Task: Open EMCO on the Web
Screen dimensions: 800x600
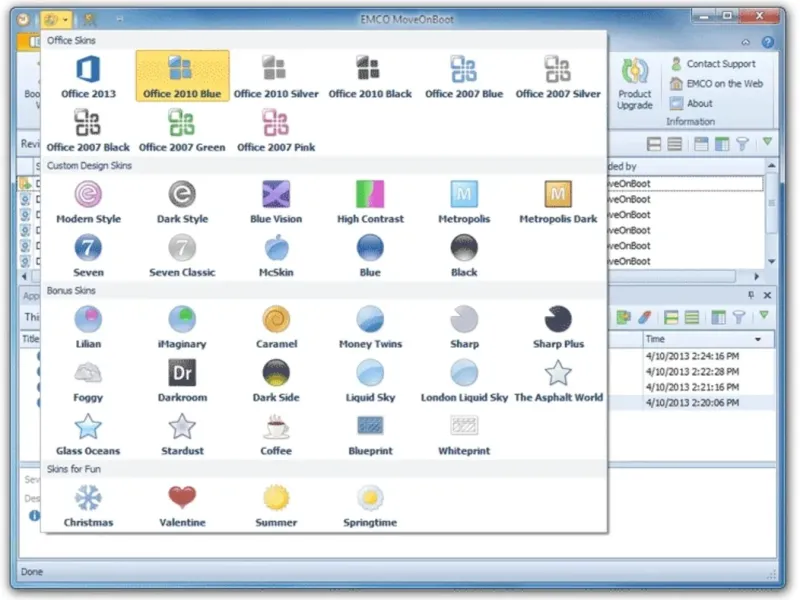Action: pos(717,84)
